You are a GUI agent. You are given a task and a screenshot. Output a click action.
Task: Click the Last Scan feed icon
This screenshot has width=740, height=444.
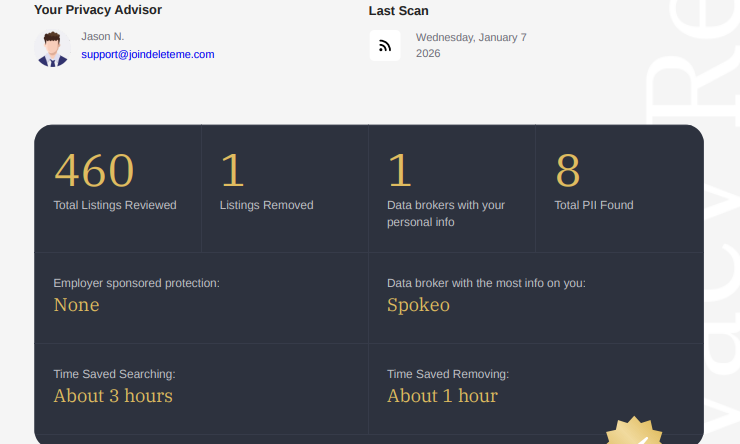385,46
